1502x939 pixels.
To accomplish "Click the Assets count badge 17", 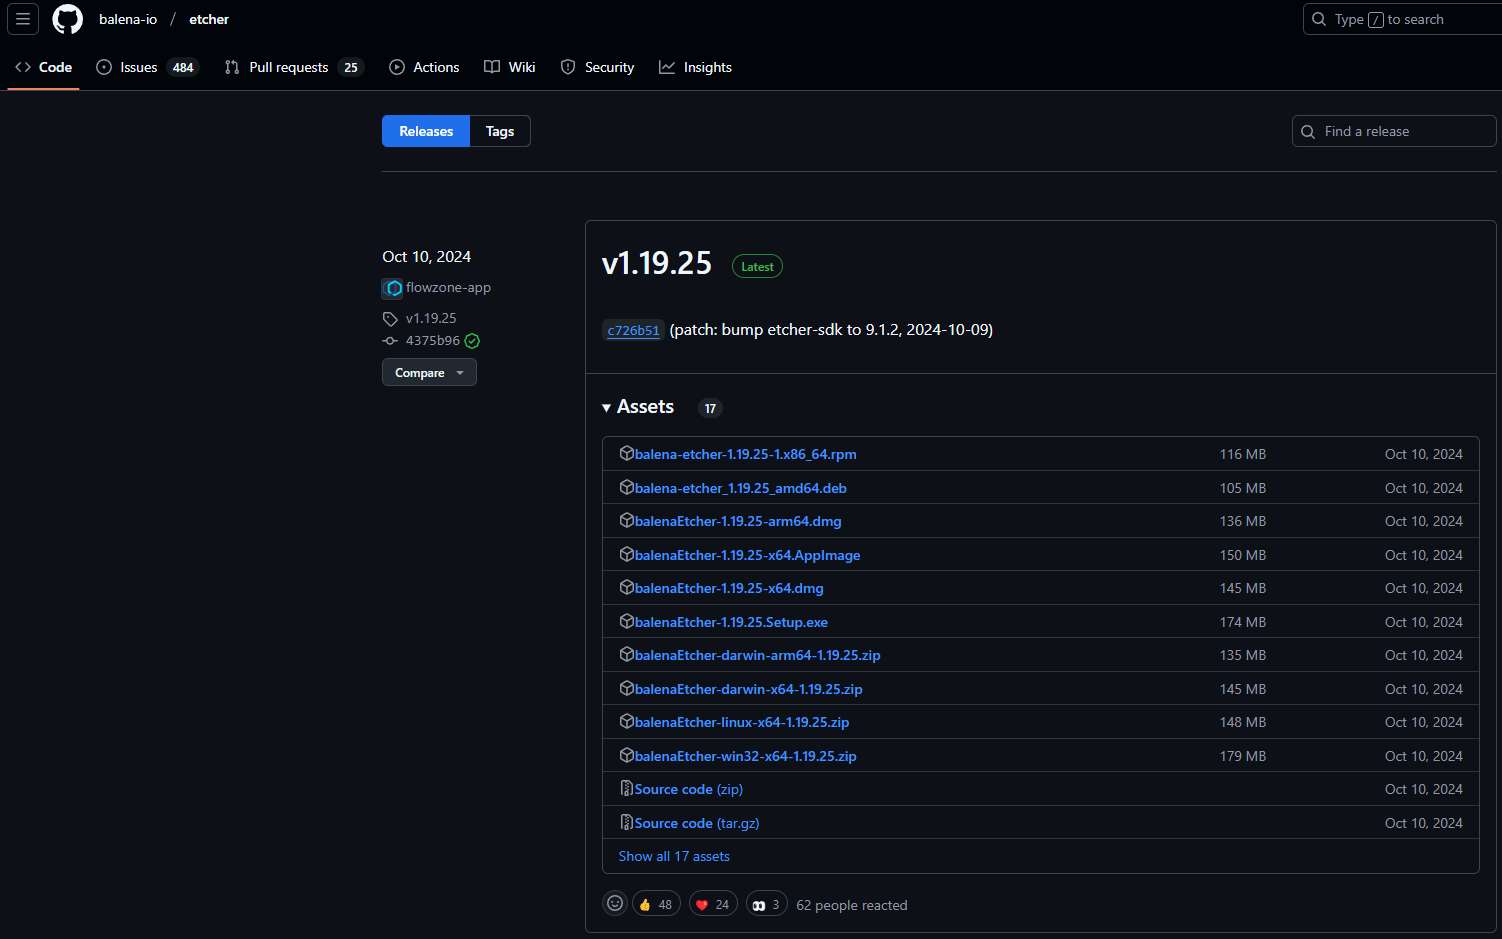I will click(710, 408).
